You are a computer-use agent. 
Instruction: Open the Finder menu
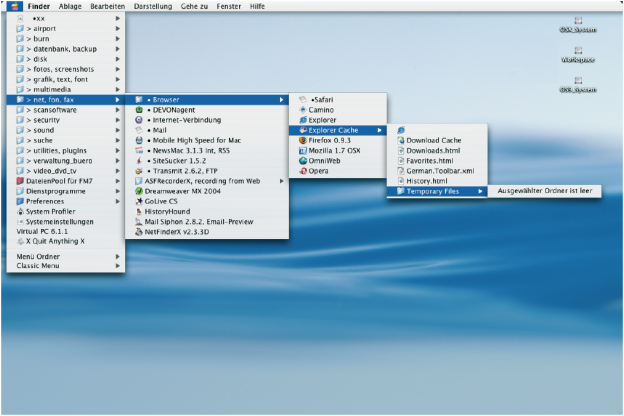(x=39, y=6)
